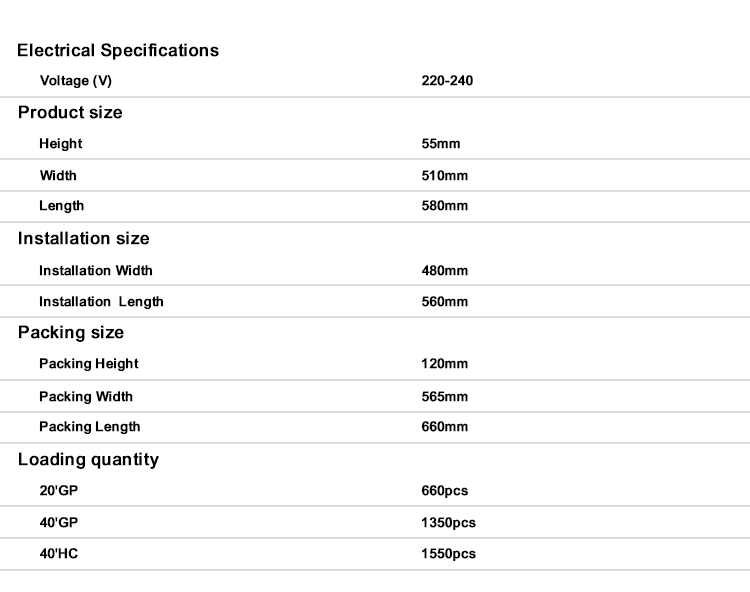Click the 480mm installation width value
This screenshot has width=750, height=592.
pyautogui.click(x=445, y=271)
